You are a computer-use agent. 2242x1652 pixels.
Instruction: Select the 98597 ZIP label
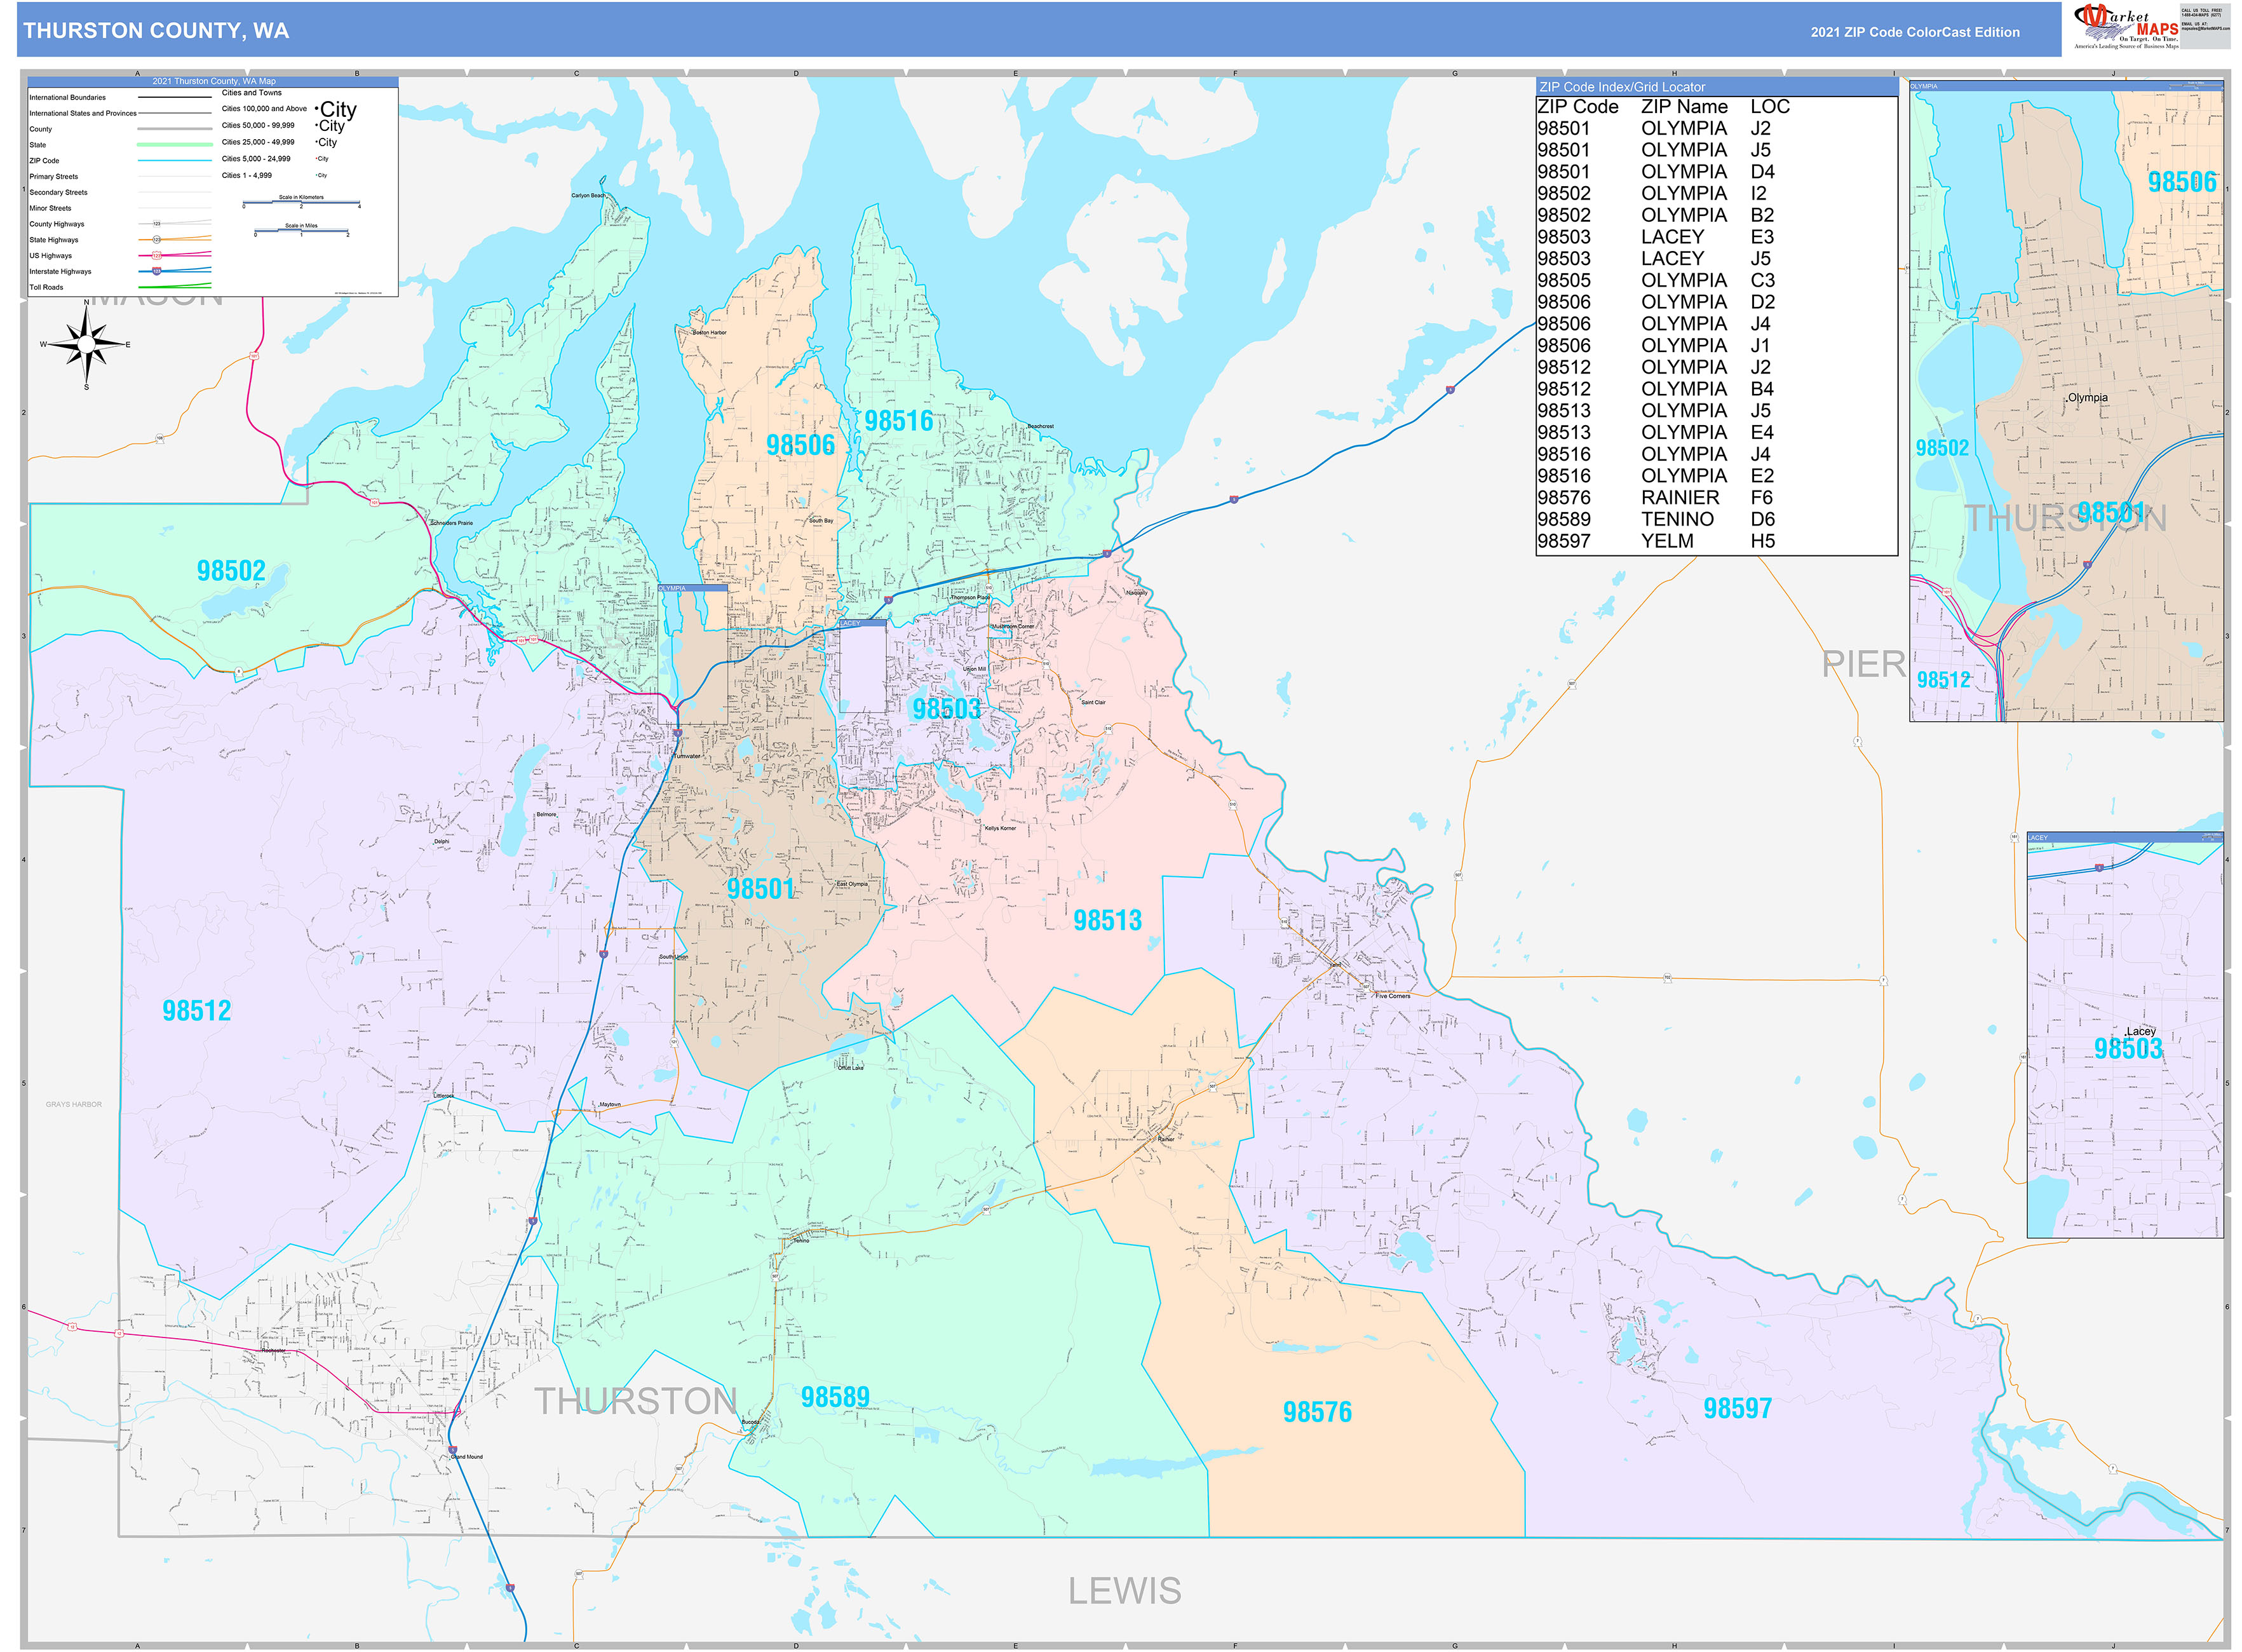coord(1737,1408)
